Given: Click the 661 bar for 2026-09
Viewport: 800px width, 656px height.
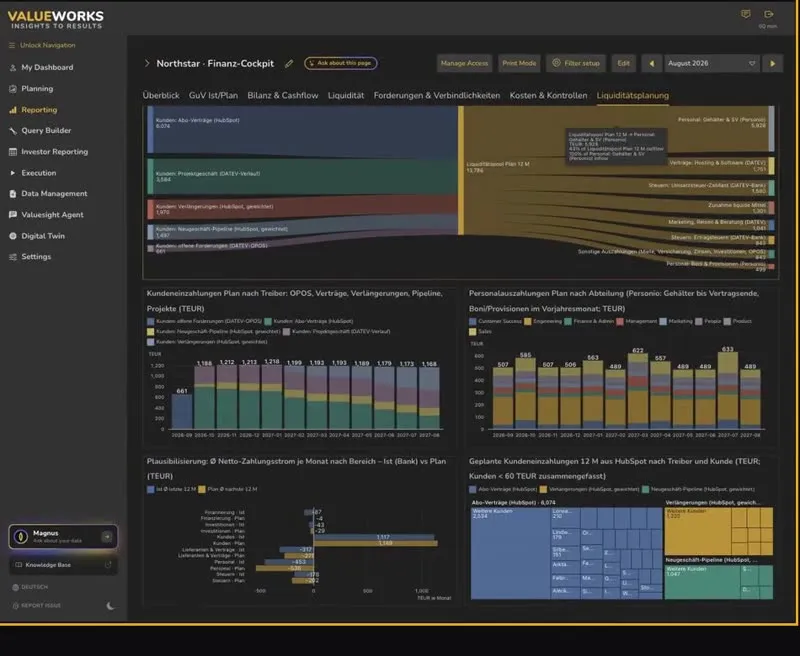Looking at the screenshot, I should pos(182,411).
